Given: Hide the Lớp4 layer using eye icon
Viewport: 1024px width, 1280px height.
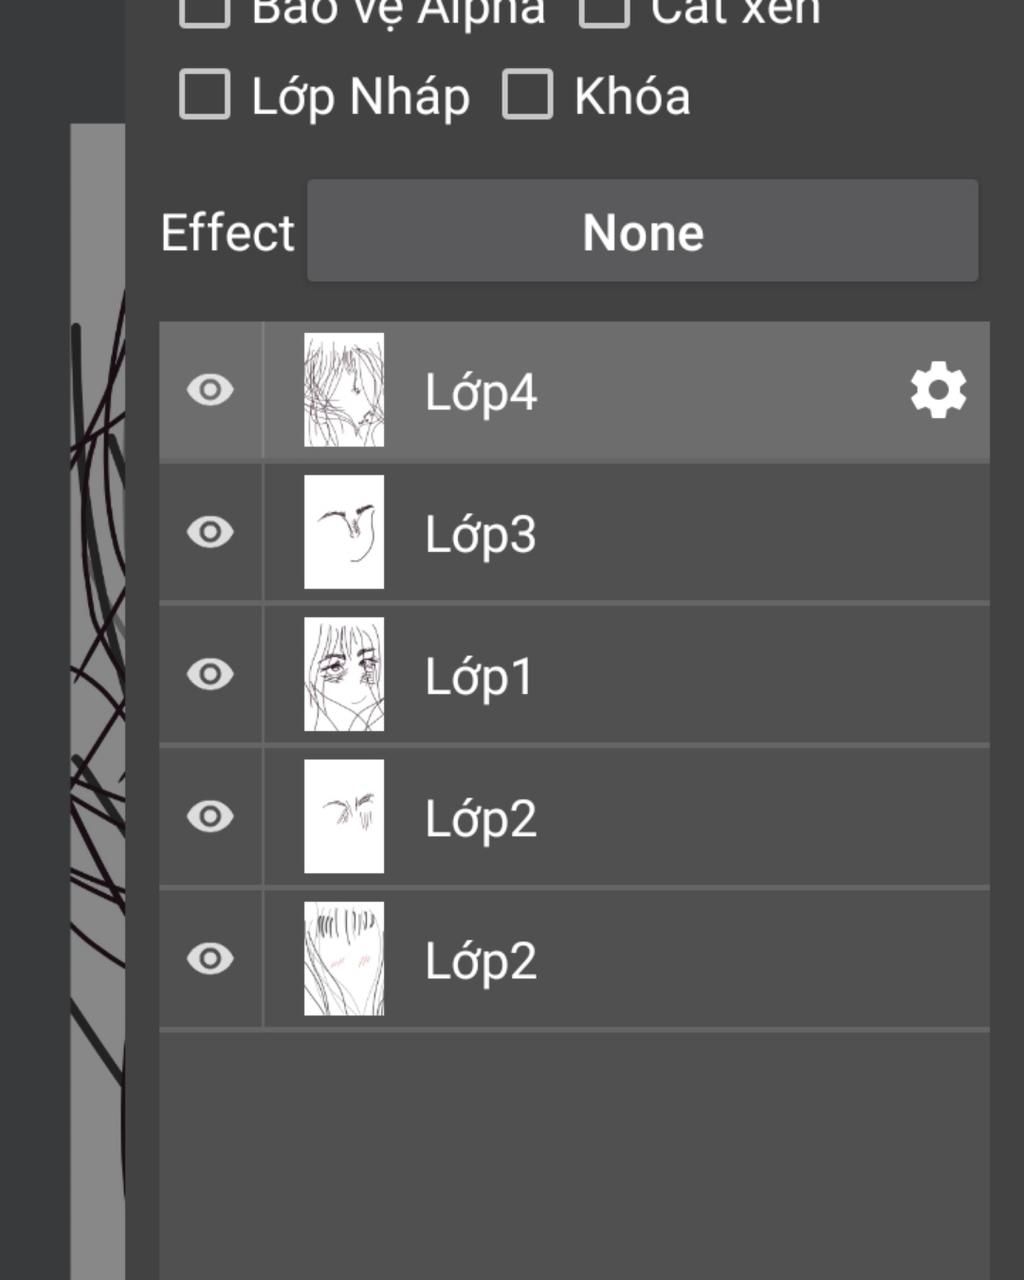Looking at the screenshot, I should click(x=210, y=390).
